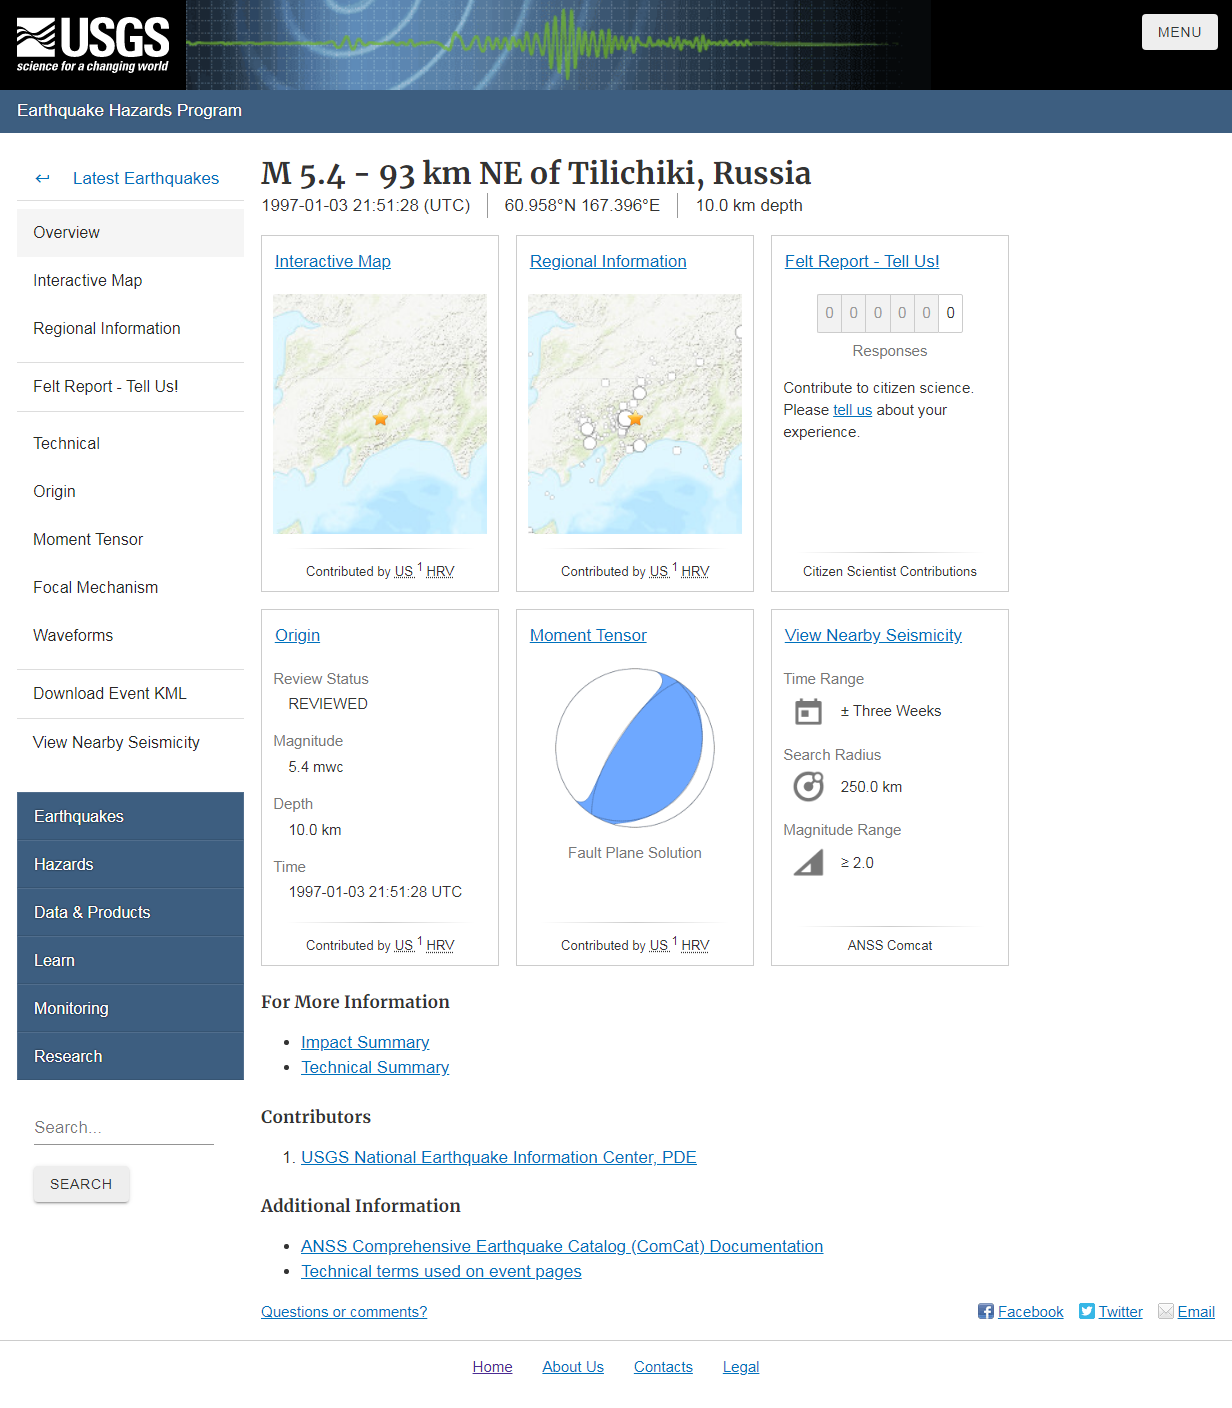1232x1408 pixels.
Task: Click the orange star on Interactive Map thumbnail
Action: [380, 418]
